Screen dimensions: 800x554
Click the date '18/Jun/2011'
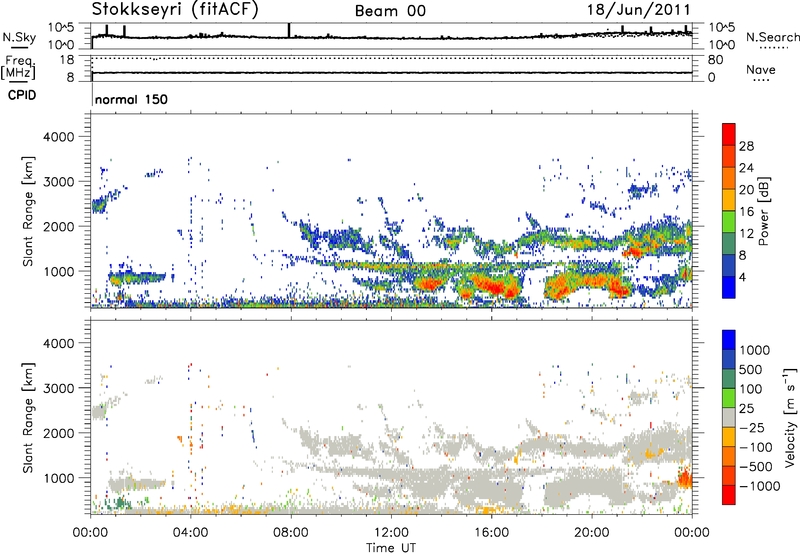tap(639, 10)
